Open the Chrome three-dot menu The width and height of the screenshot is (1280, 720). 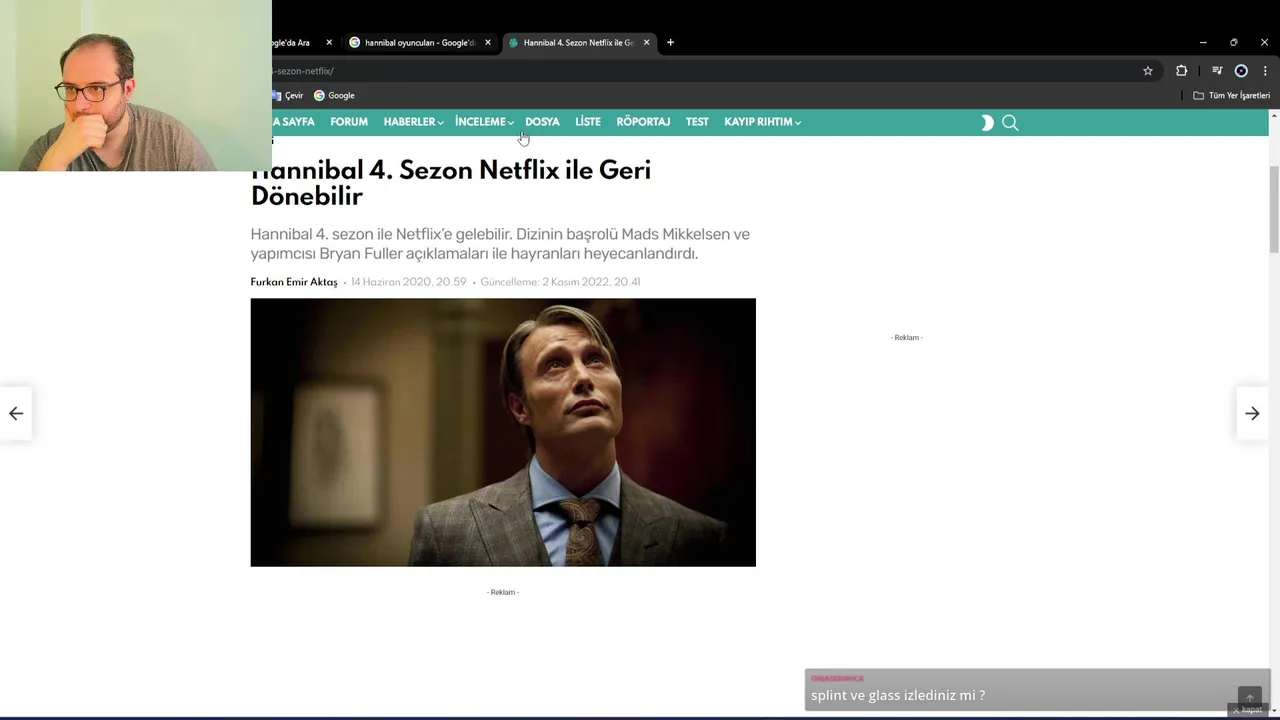click(x=1265, y=71)
